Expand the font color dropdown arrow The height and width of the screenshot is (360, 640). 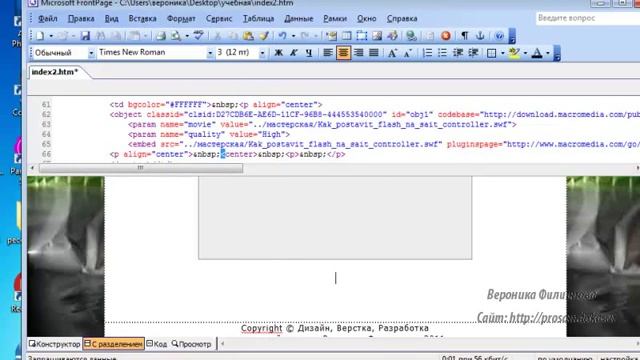548,53
